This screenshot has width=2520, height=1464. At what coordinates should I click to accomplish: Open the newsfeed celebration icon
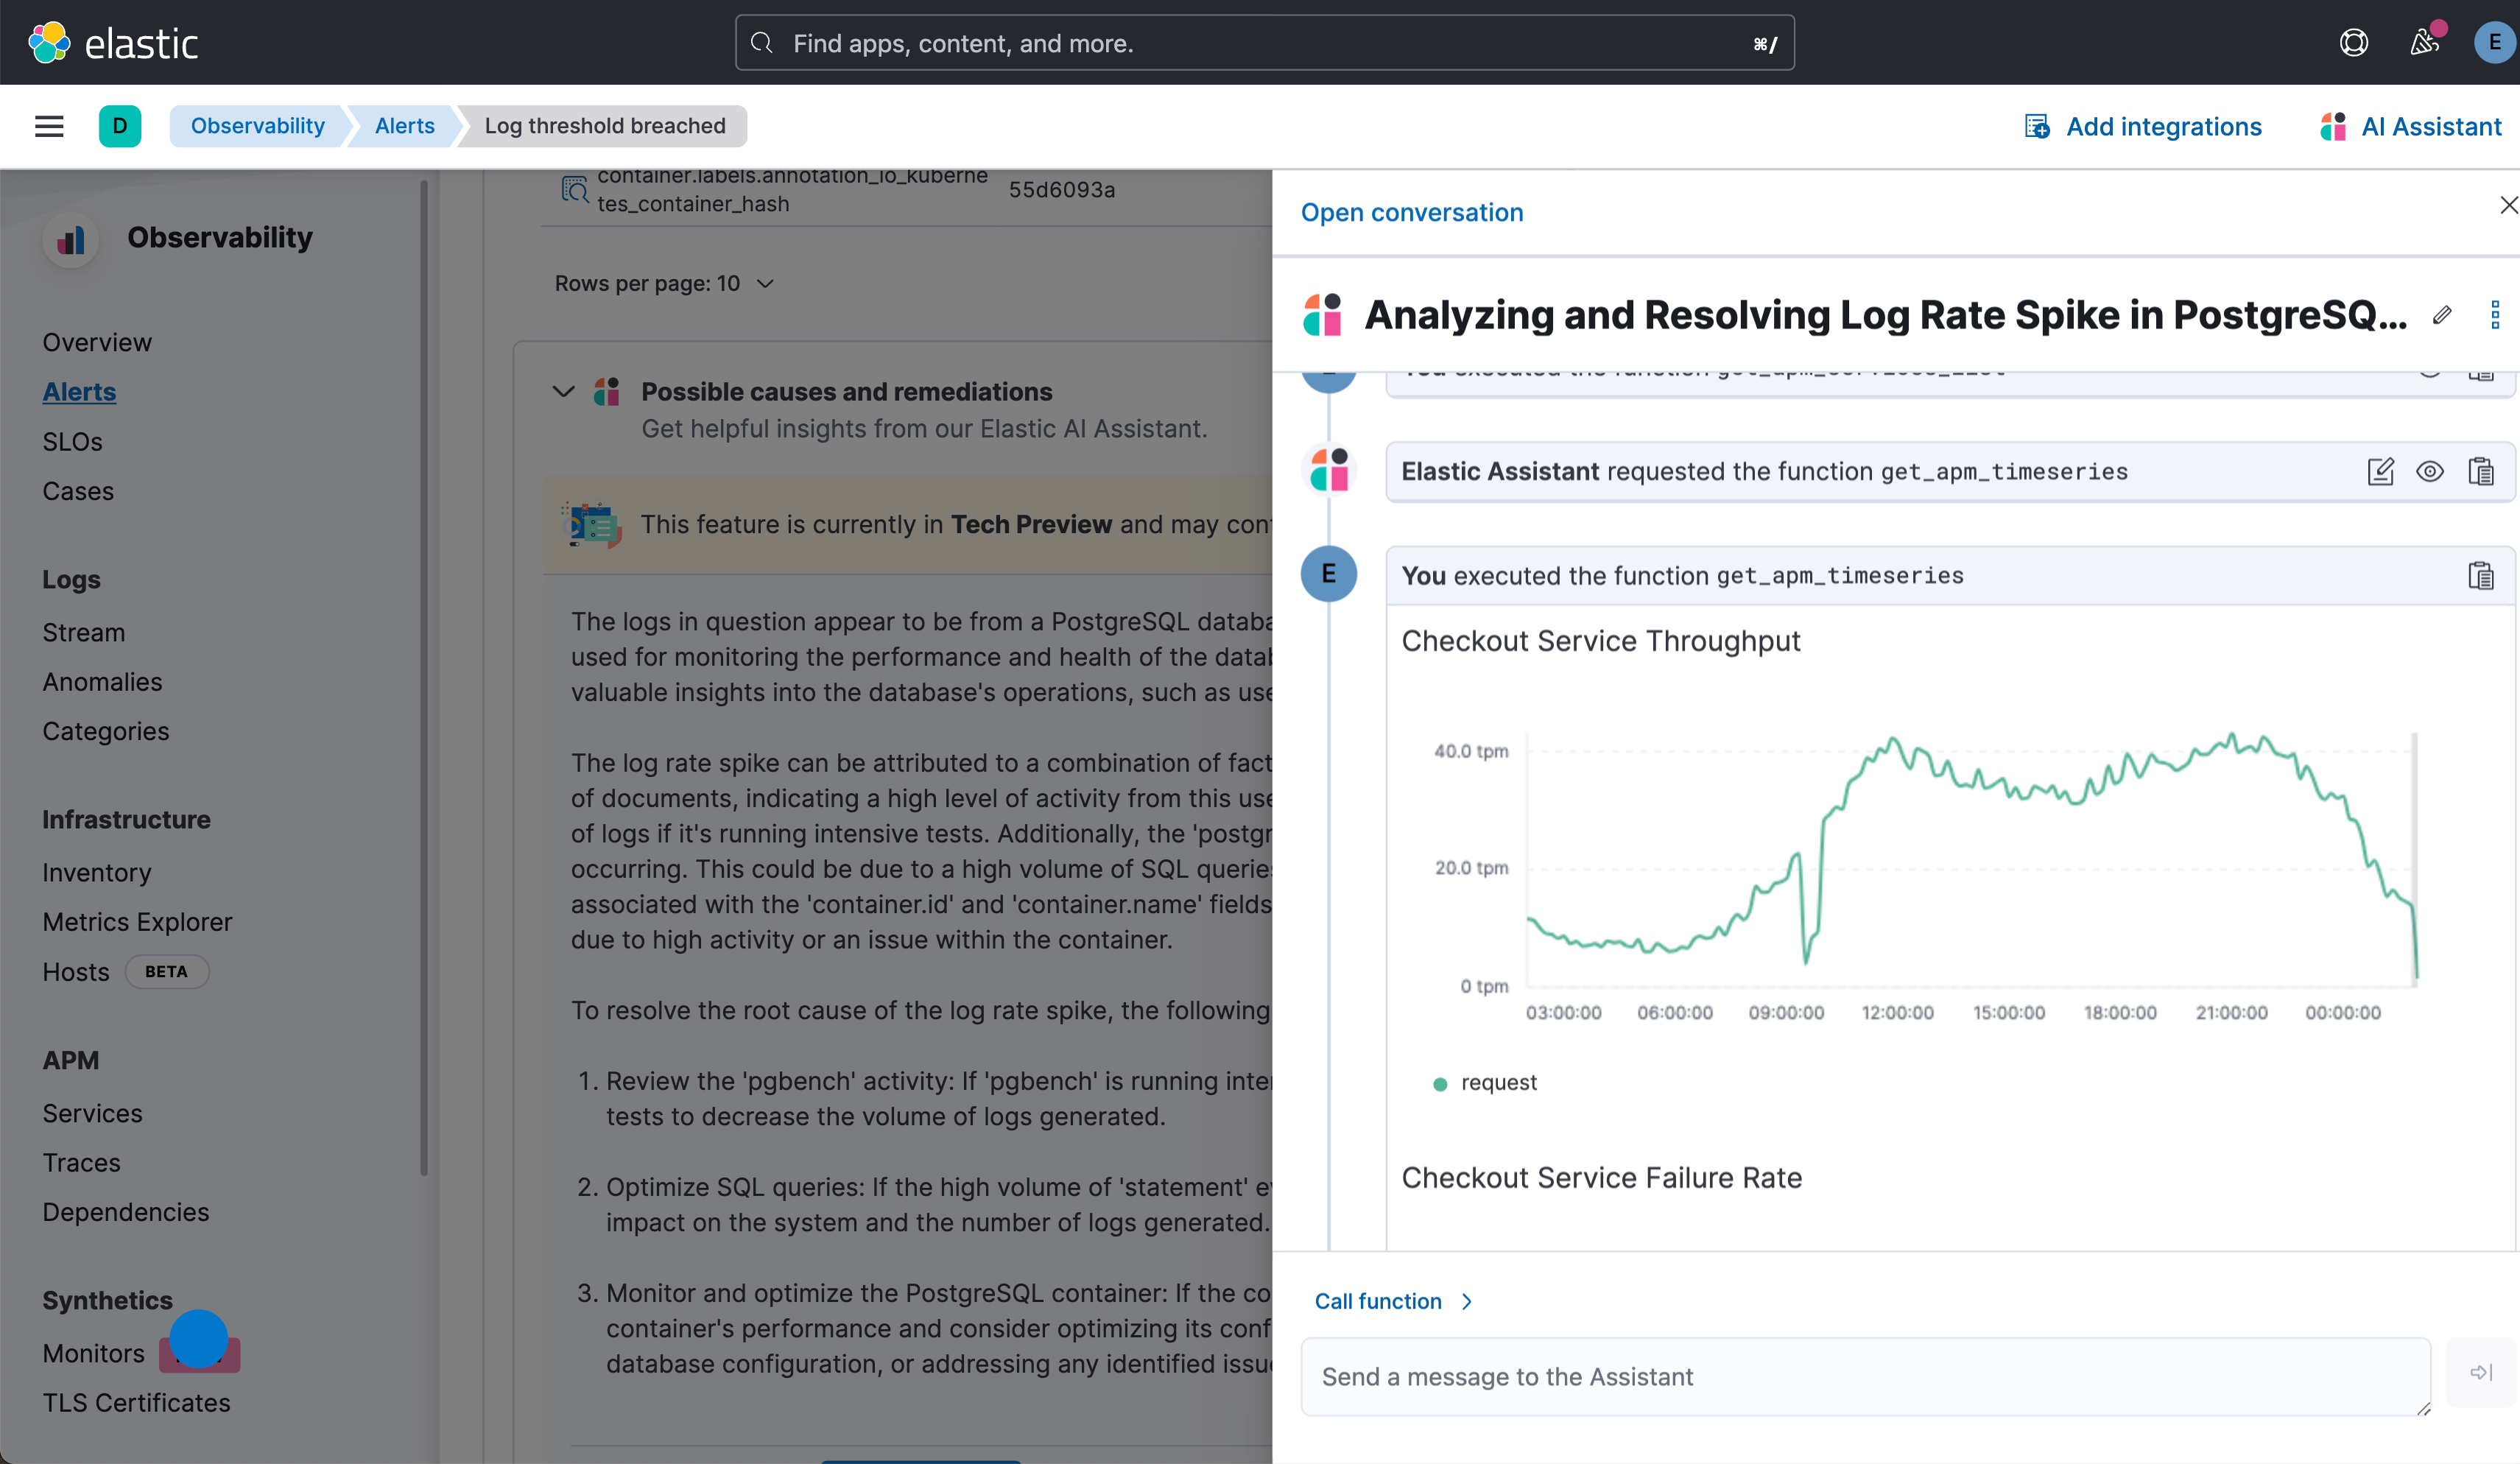tap(2424, 43)
